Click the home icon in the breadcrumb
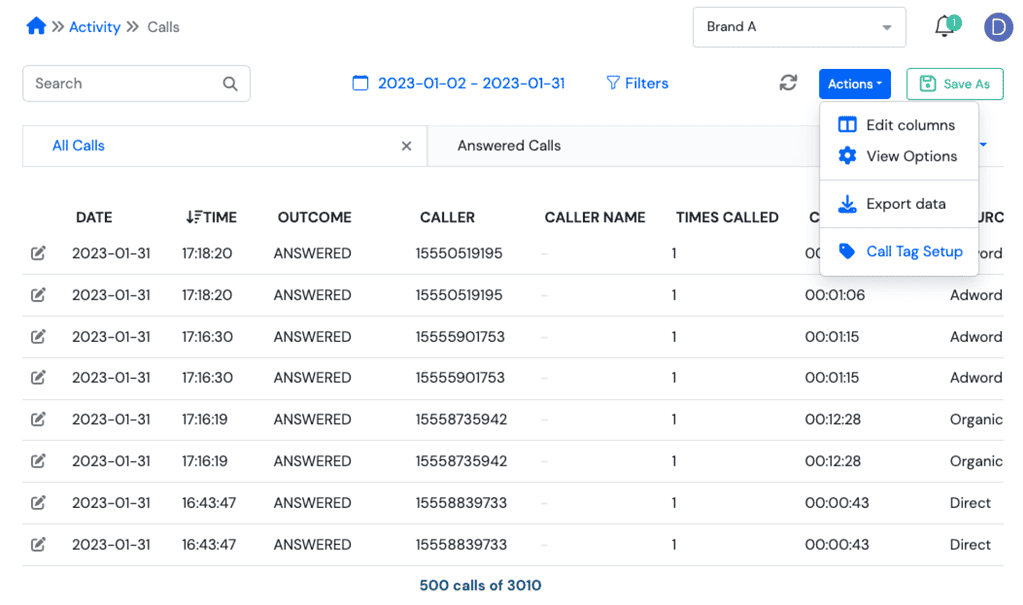Image resolution: width=1023 pixels, height=605 pixels. [x=36, y=26]
